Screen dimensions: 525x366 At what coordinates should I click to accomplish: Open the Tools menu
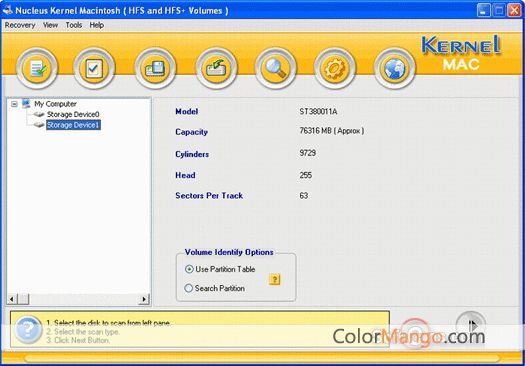(x=74, y=25)
